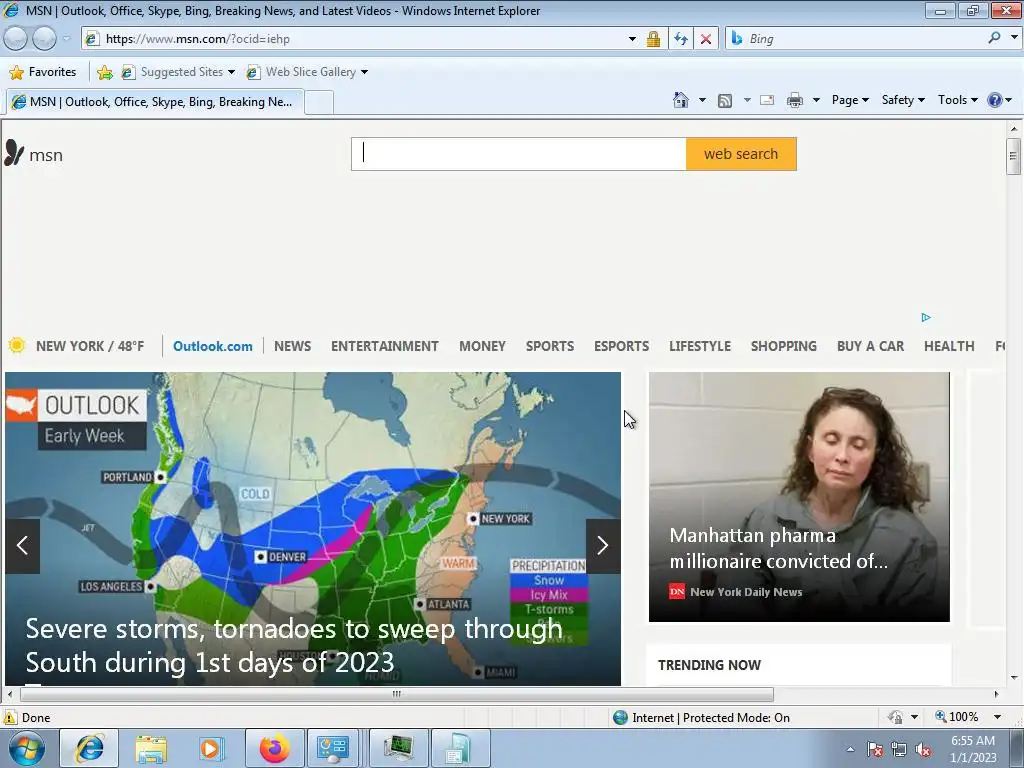Click the Add to Favorites Bar star icon

tap(104, 72)
